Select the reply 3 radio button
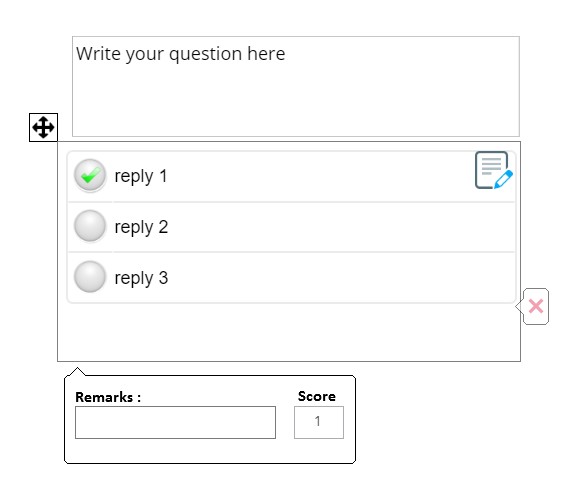The image size is (585, 485). click(x=90, y=277)
